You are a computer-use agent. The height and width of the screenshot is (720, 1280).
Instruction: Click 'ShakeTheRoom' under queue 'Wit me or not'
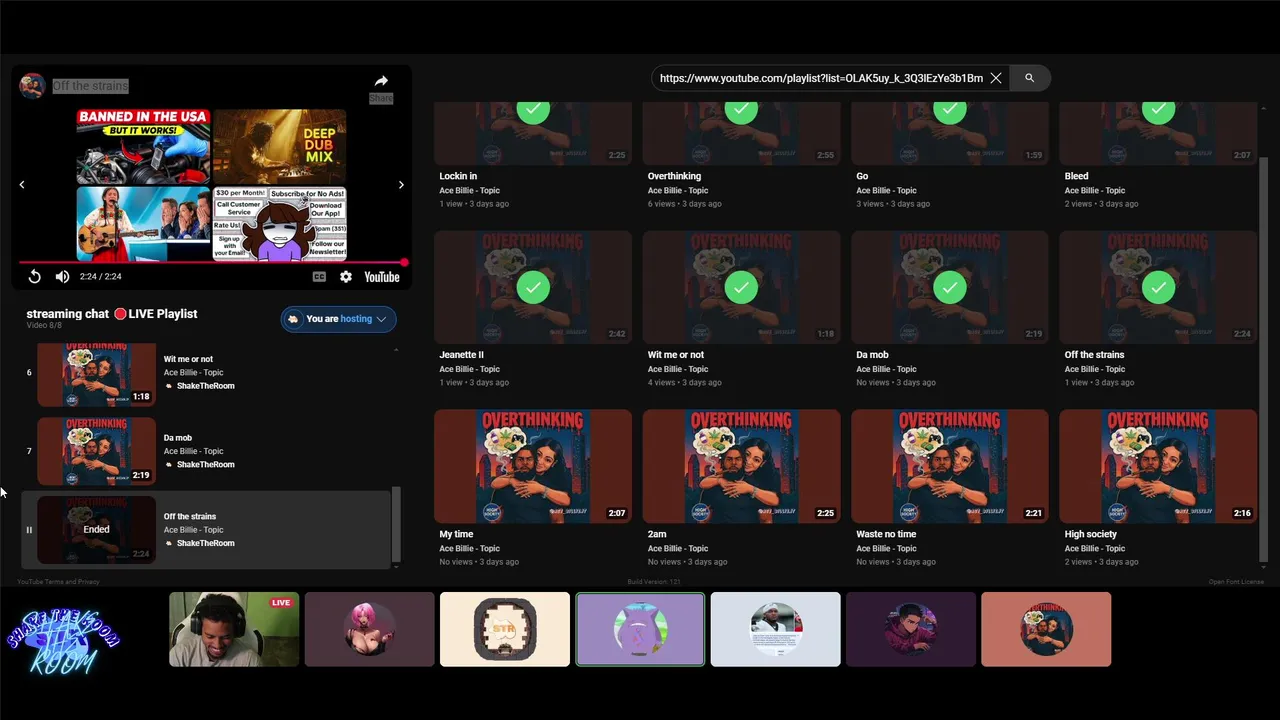click(205, 386)
